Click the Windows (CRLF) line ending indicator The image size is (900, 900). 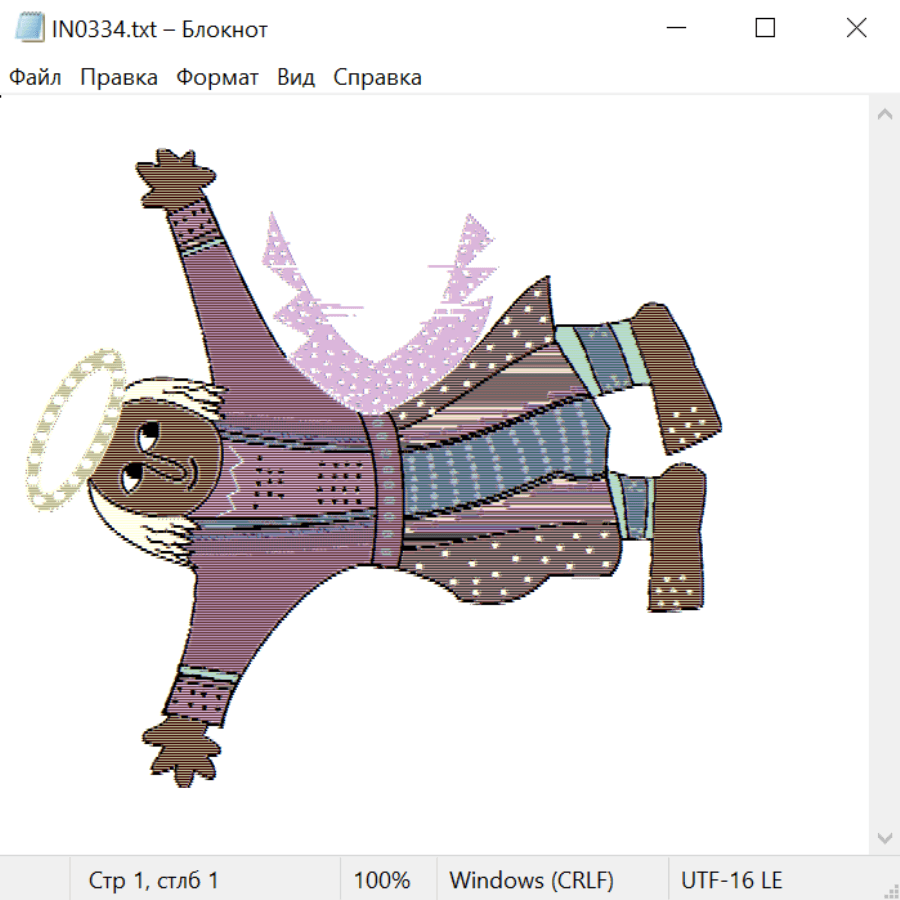(x=531, y=881)
